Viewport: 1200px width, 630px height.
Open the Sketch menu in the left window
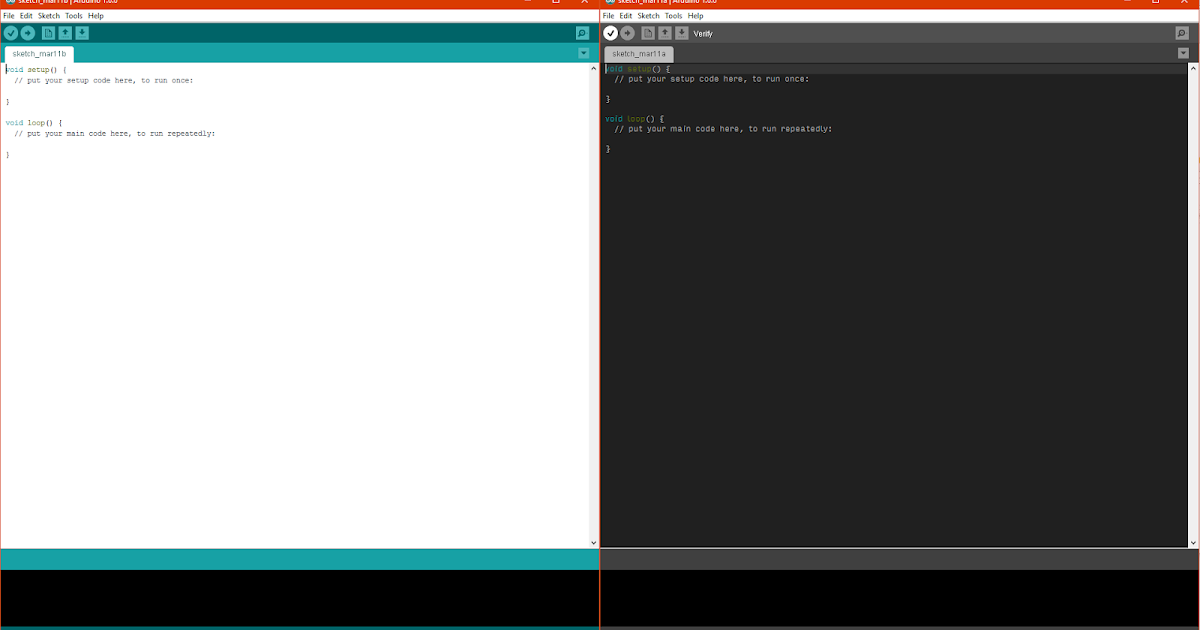coord(48,15)
